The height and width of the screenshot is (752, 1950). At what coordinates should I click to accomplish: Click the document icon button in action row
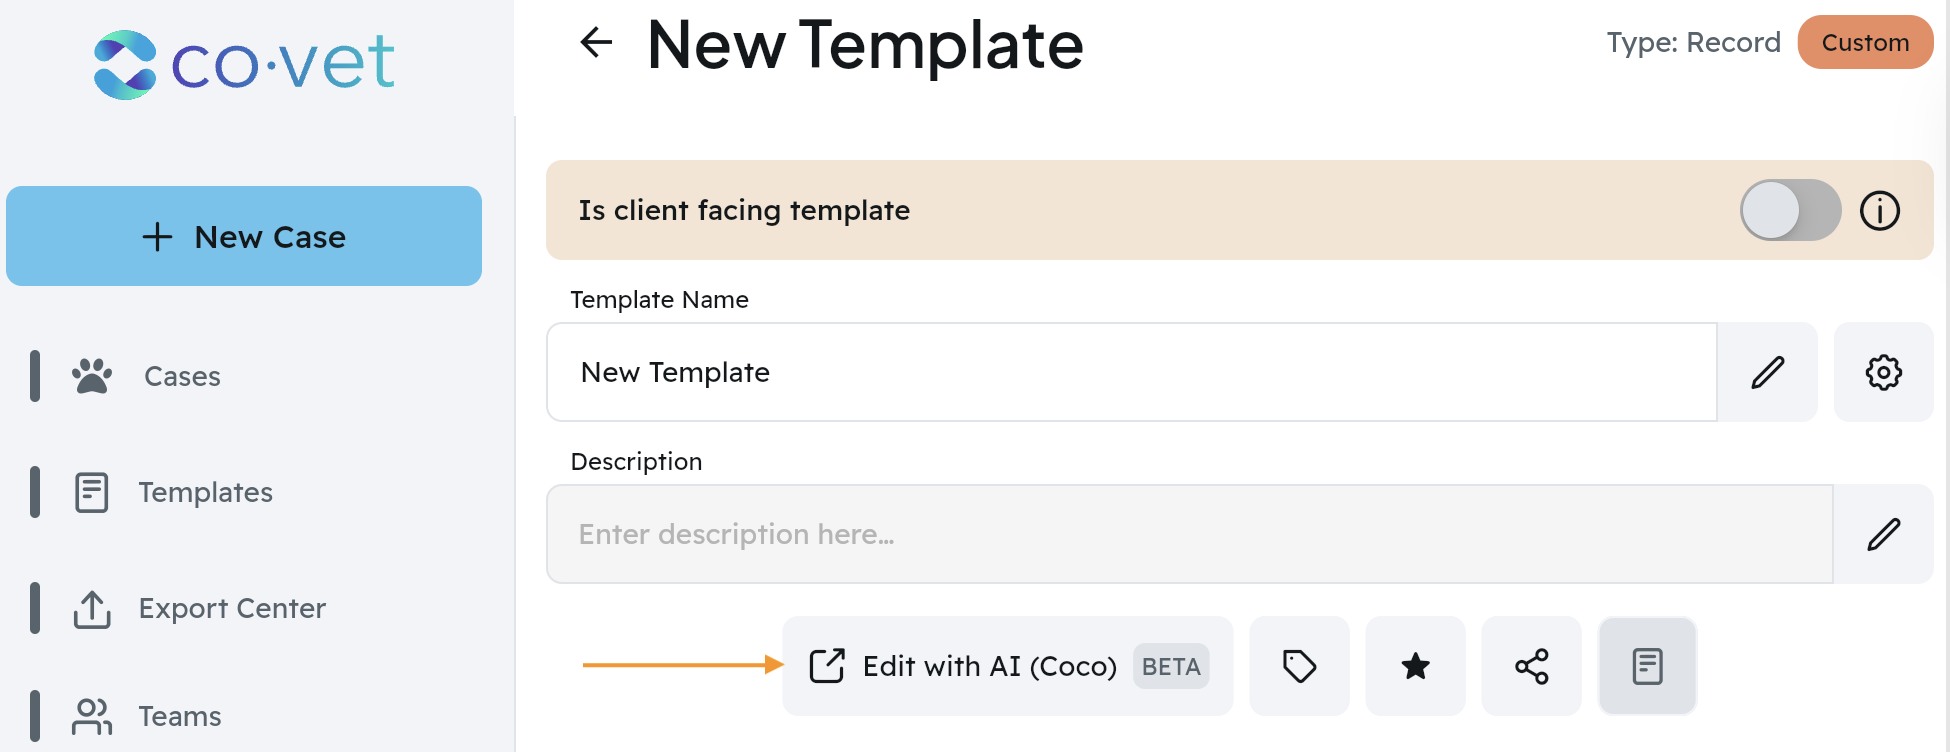pyautogui.click(x=1647, y=666)
